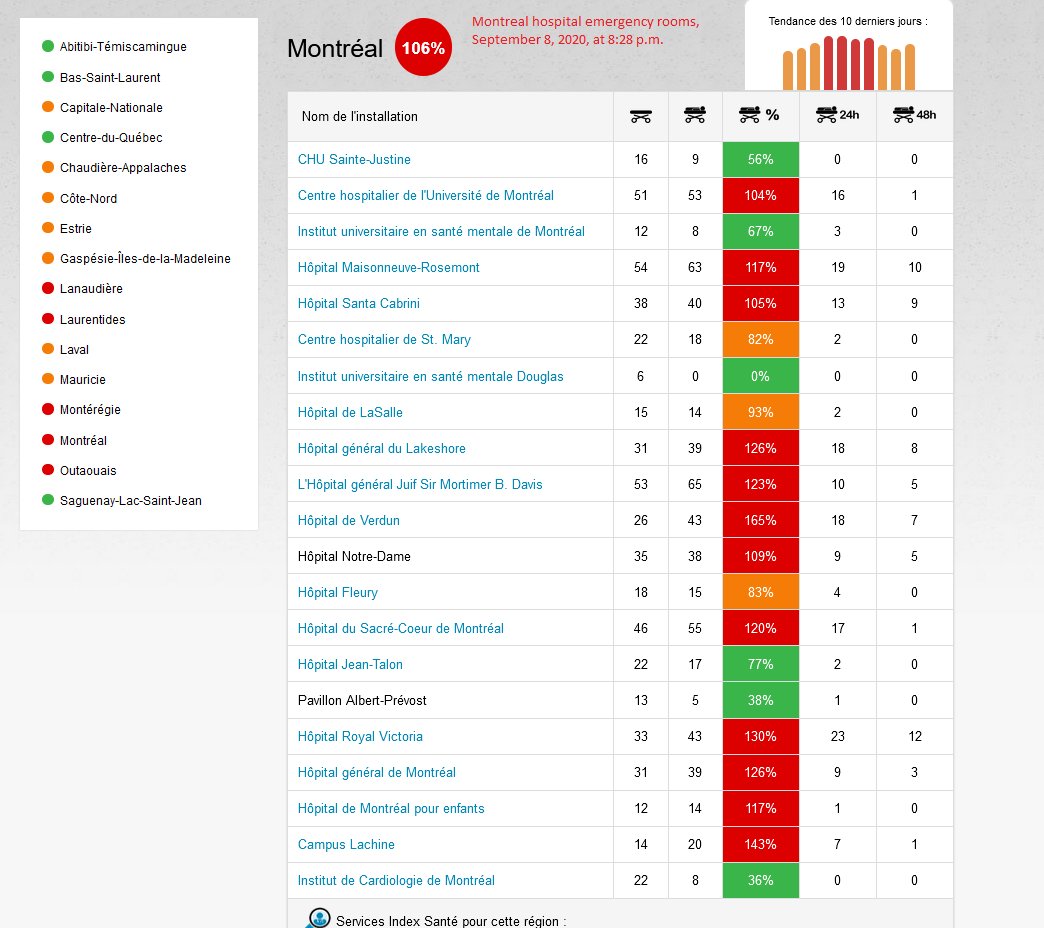Toggle the red indicator for Outaouais
This screenshot has height=928, width=1044.
(x=46, y=470)
